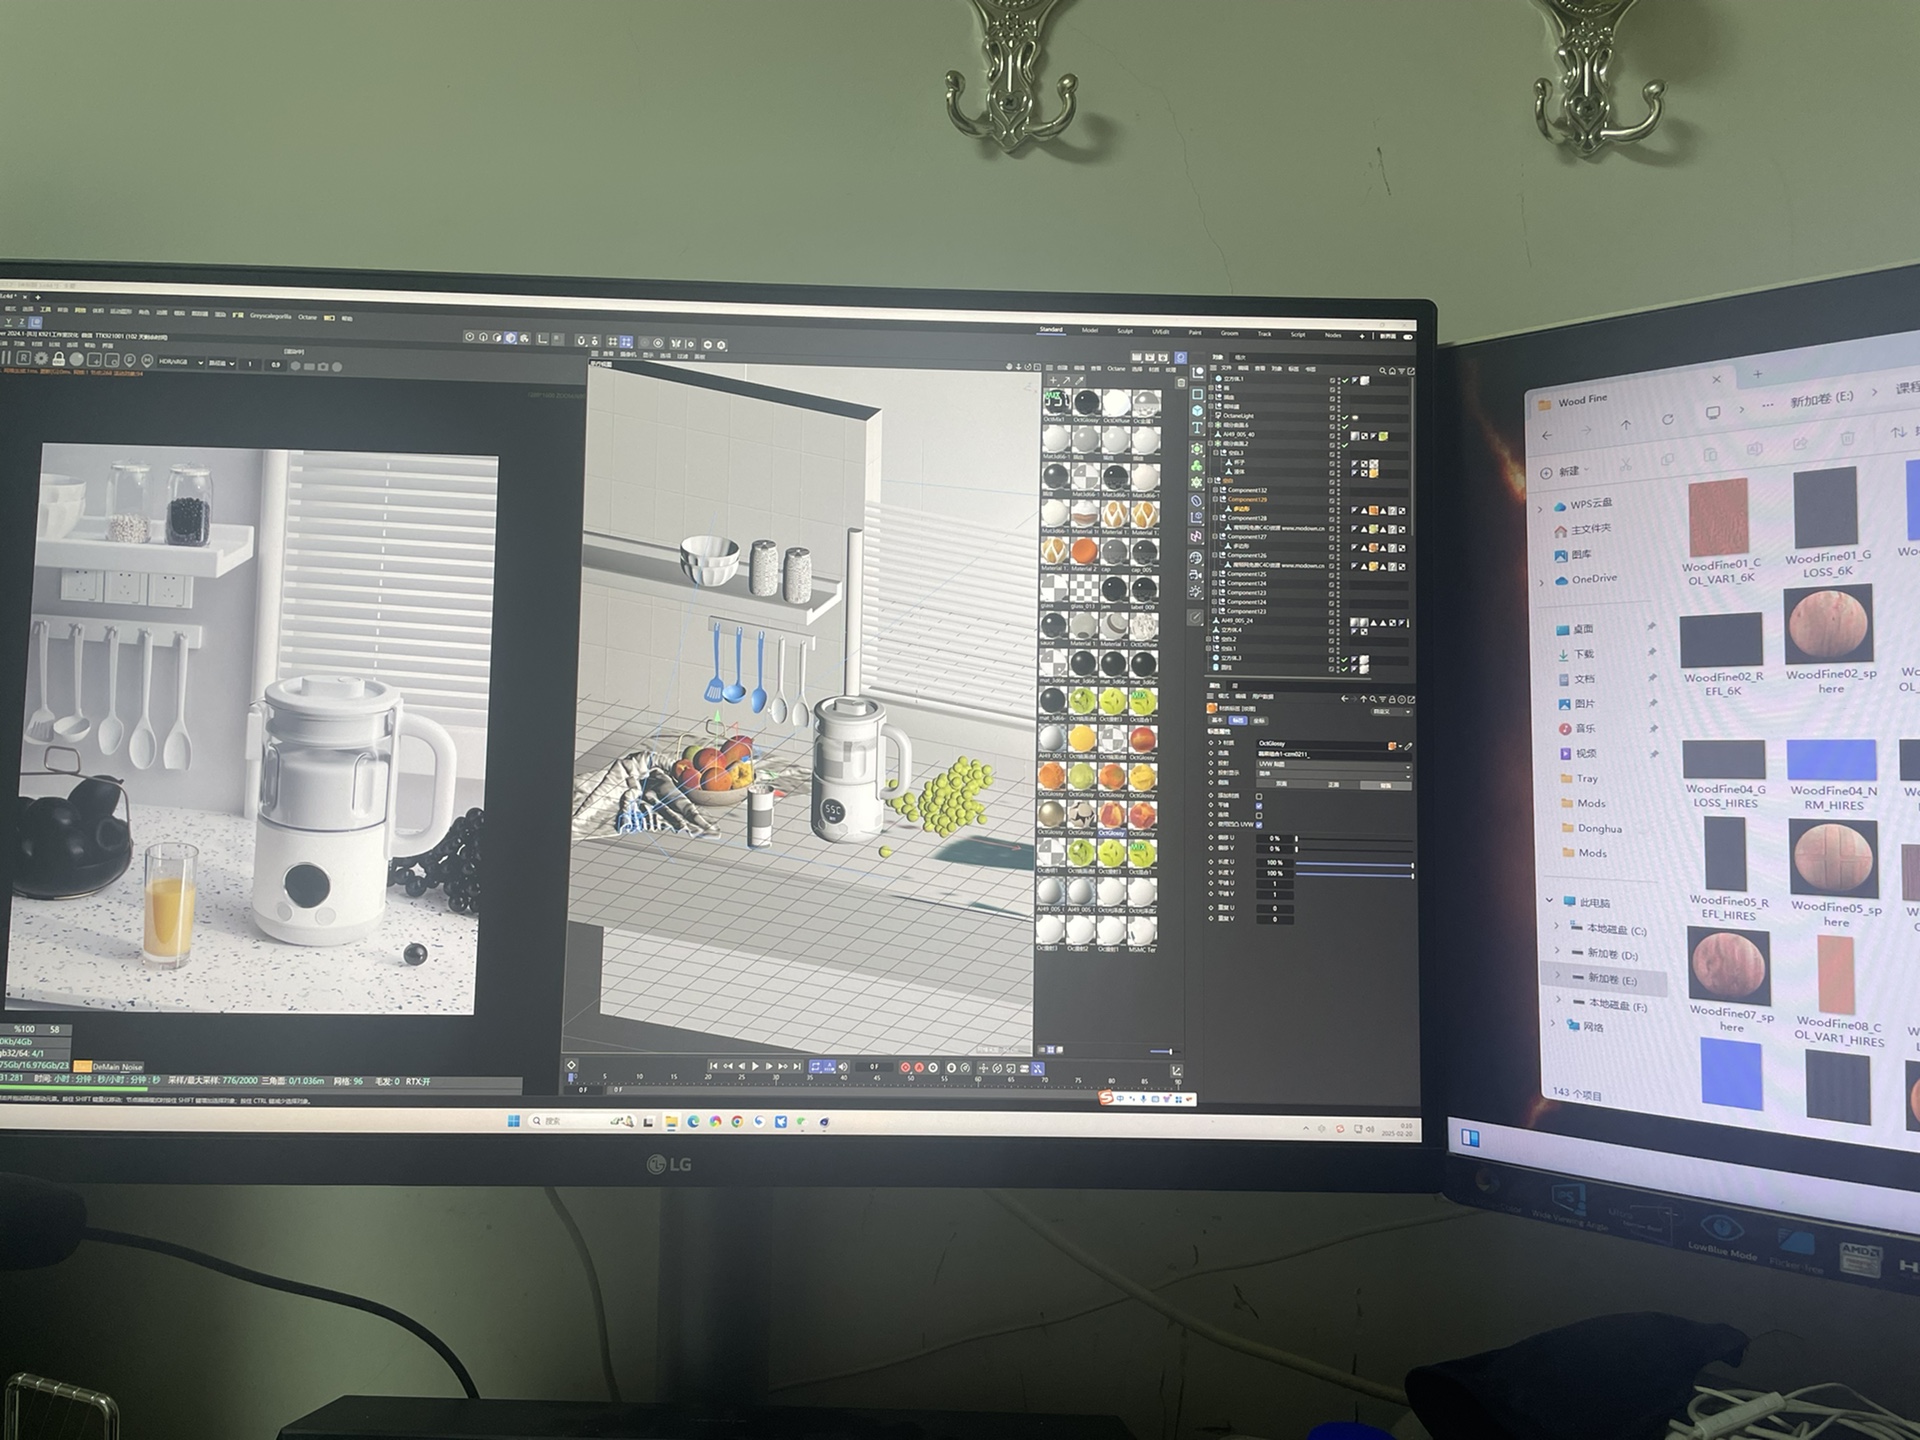The height and width of the screenshot is (1440, 1920).
Task: Switch to the Nodes layout tab
Action: tap(1333, 335)
